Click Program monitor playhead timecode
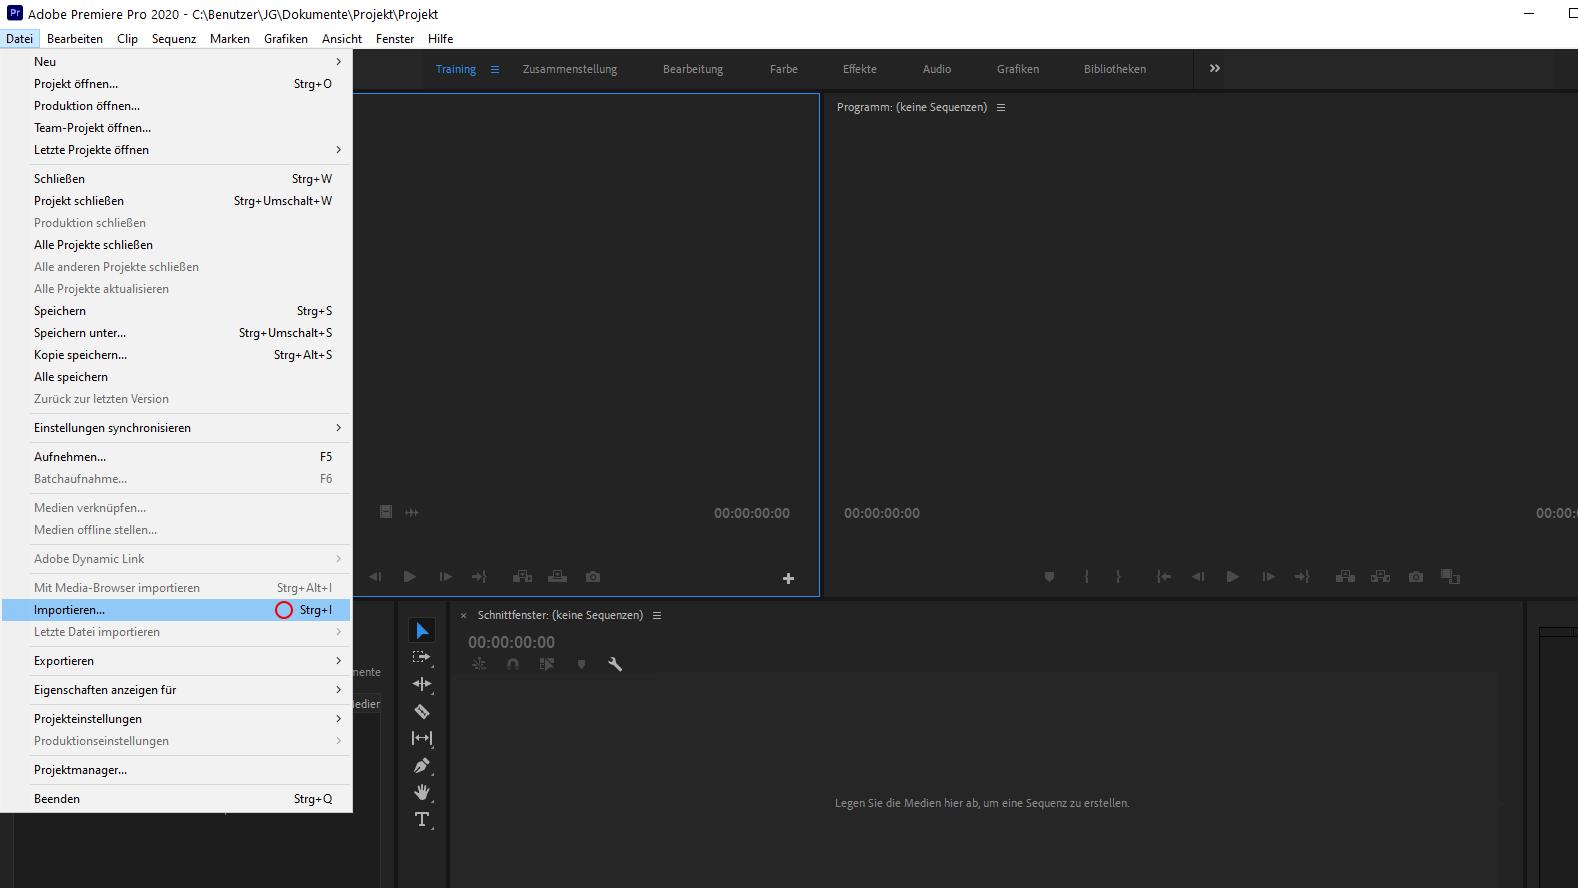The width and height of the screenshot is (1578, 888). point(882,513)
